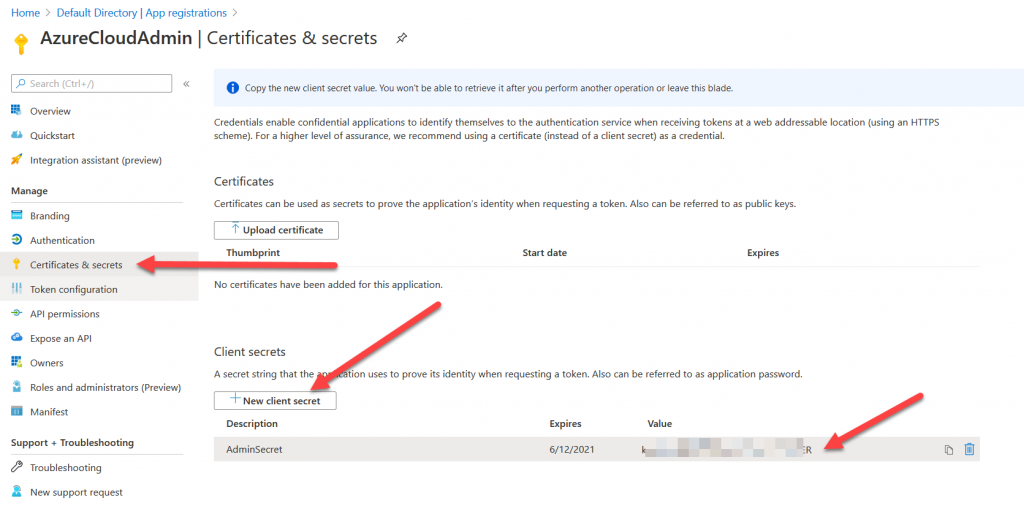The width and height of the screenshot is (1024, 506).
Task: Collapse the sidebar with the double chevron
Action: pos(186,84)
